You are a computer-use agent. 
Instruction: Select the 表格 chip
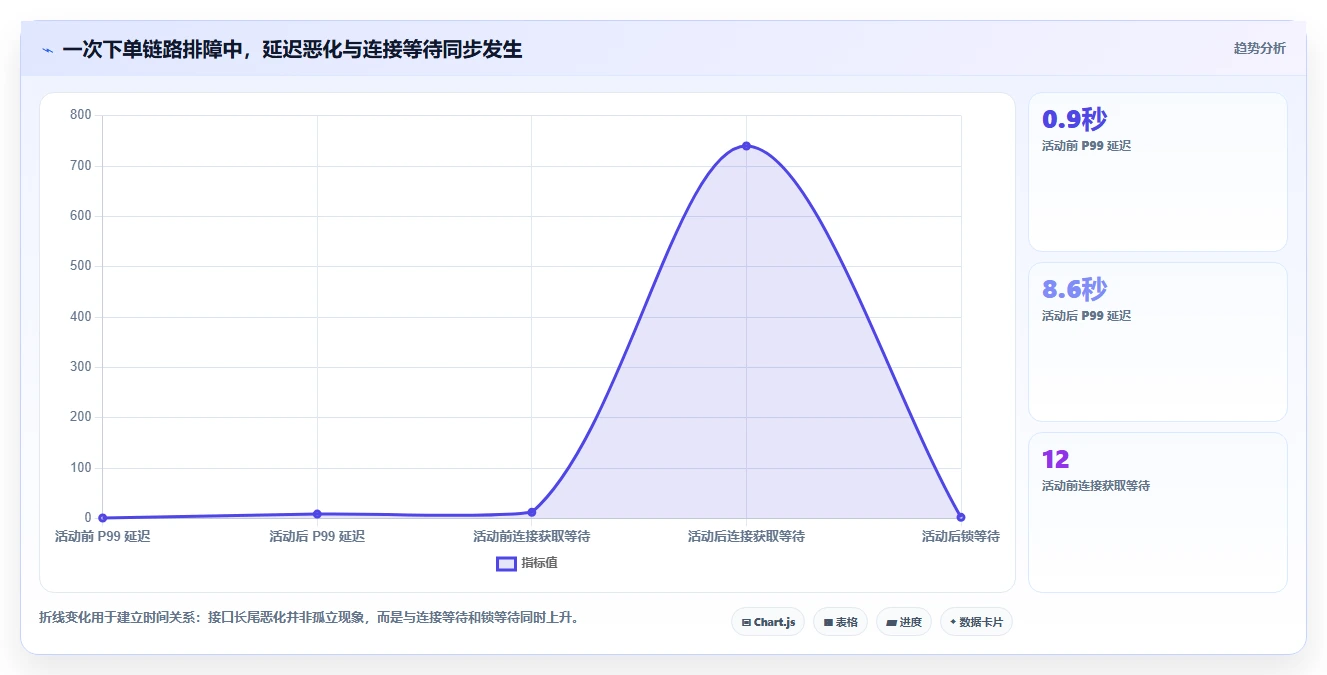pyautogui.click(x=840, y=622)
